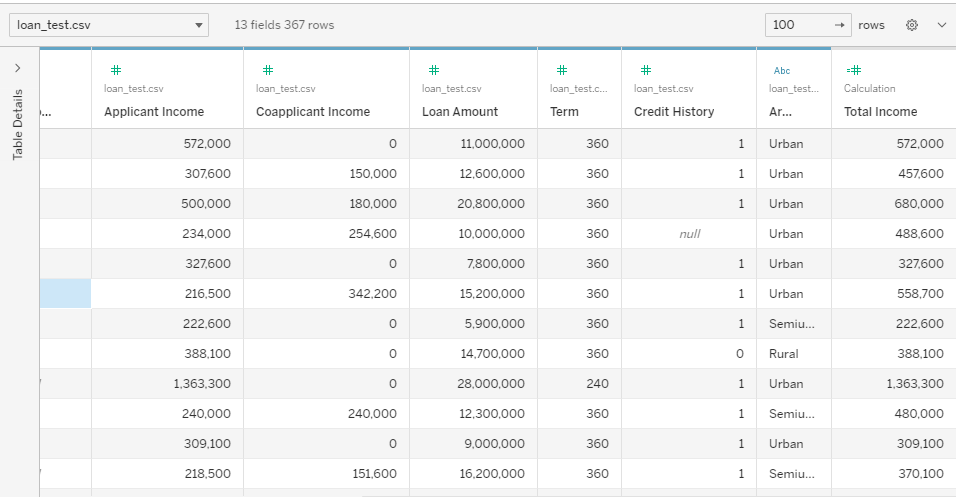Select the Total Income column header

click(x=880, y=112)
